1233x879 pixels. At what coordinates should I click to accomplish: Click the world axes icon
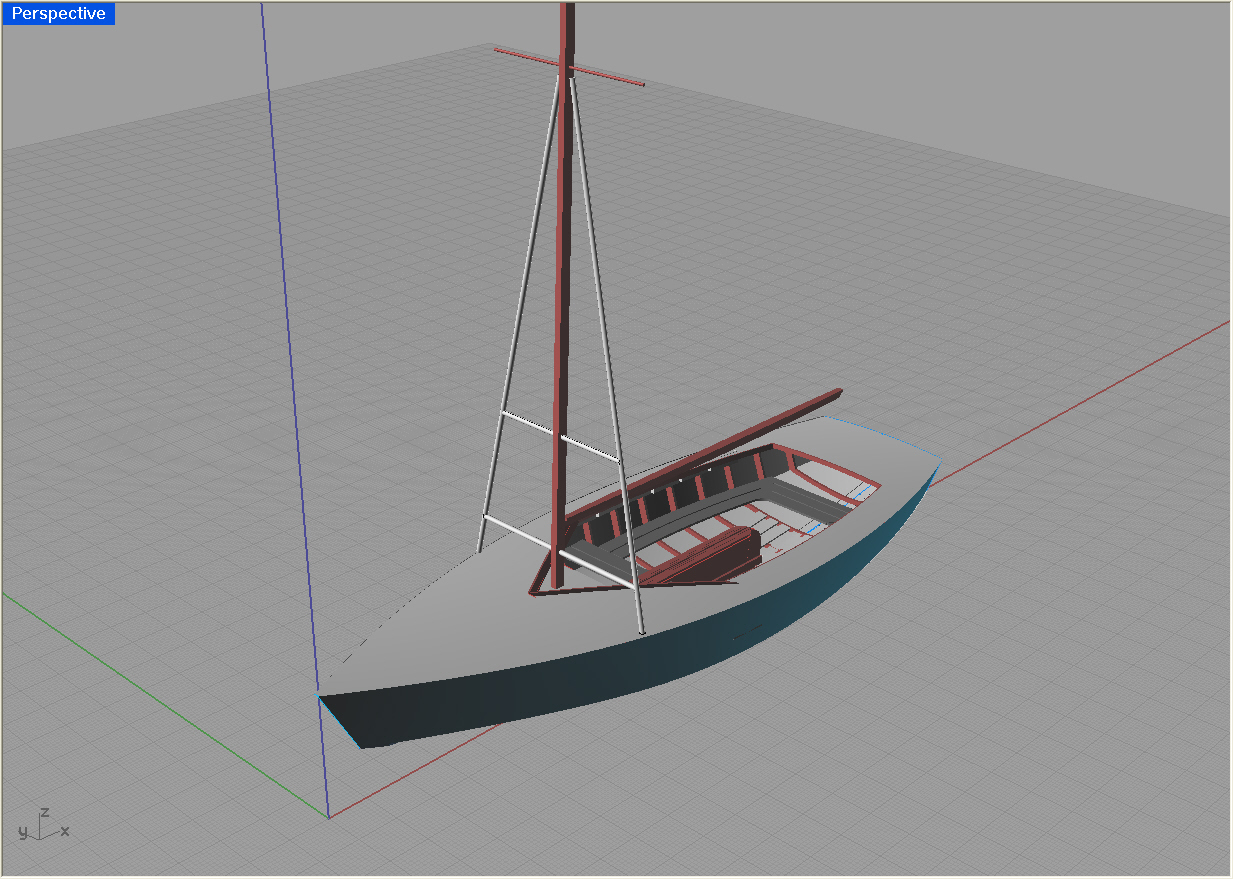click(x=44, y=824)
